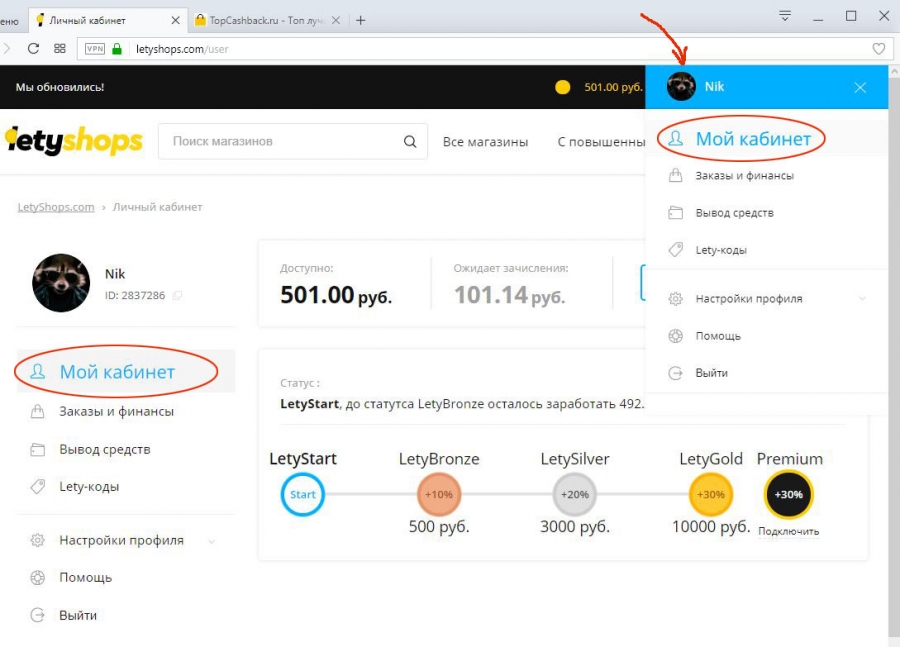Close the TopCashback.ru tab

pos(336,20)
